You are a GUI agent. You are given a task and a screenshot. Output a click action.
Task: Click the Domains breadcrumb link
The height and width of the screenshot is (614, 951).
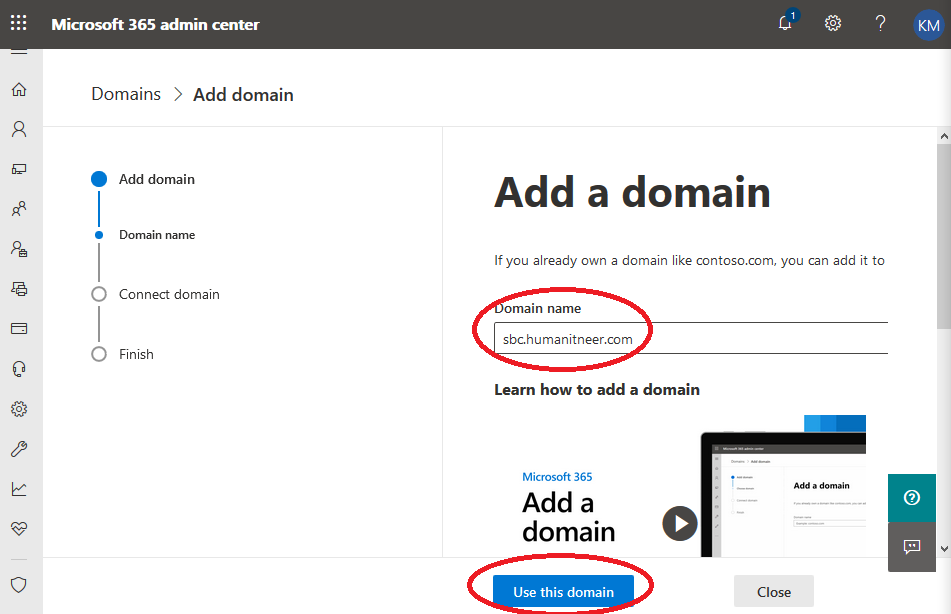pos(126,94)
